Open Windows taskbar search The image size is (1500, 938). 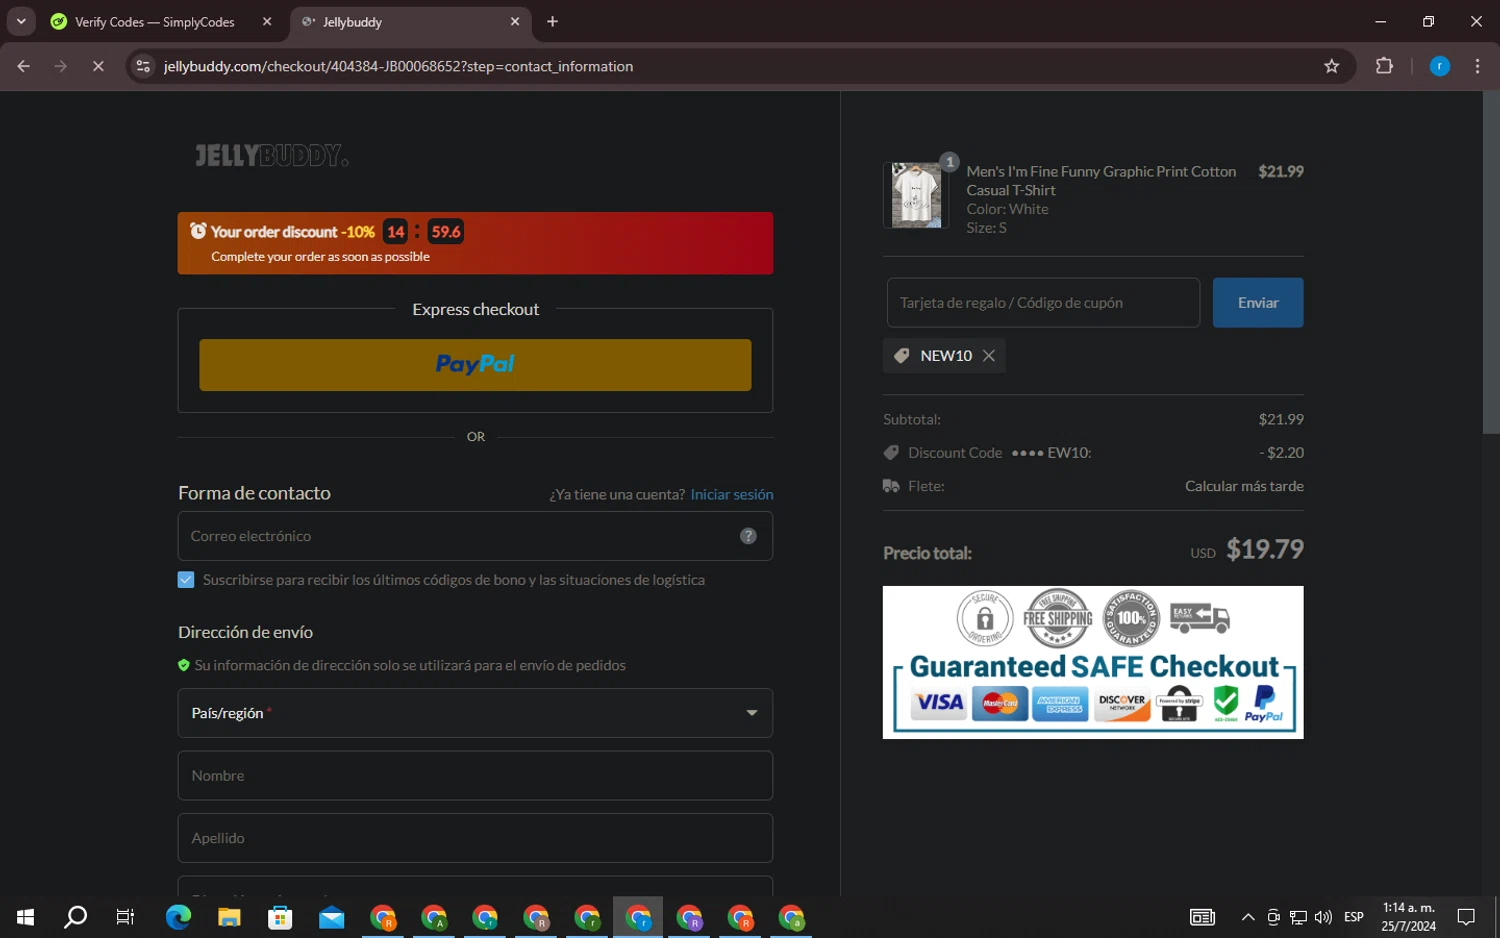pyautogui.click(x=75, y=917)
